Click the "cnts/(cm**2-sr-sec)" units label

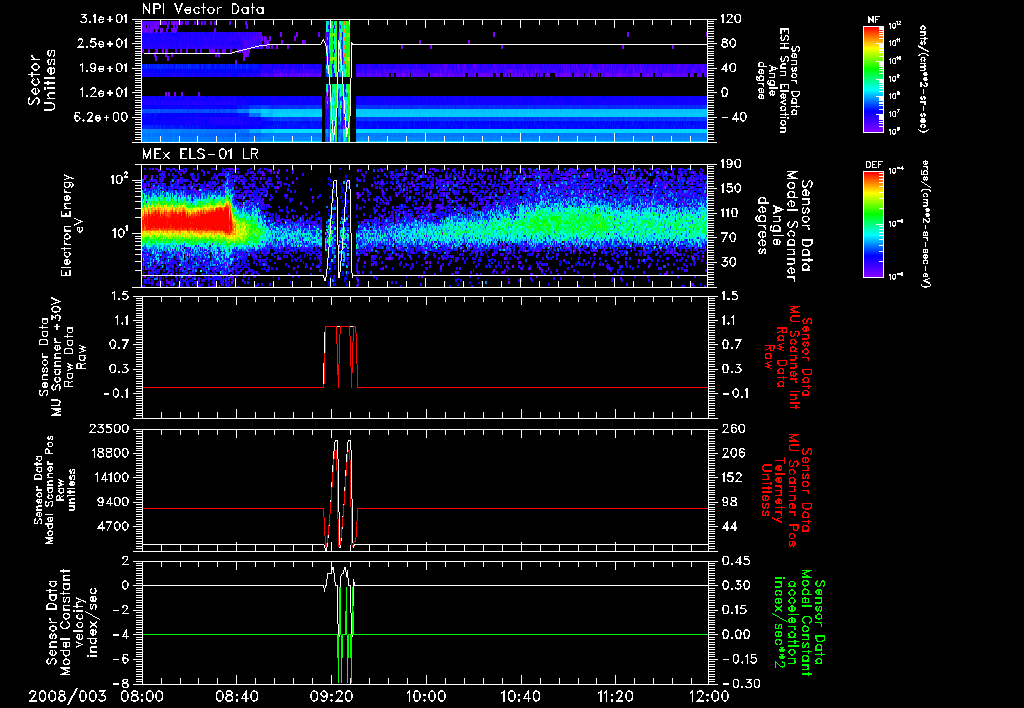923,78
